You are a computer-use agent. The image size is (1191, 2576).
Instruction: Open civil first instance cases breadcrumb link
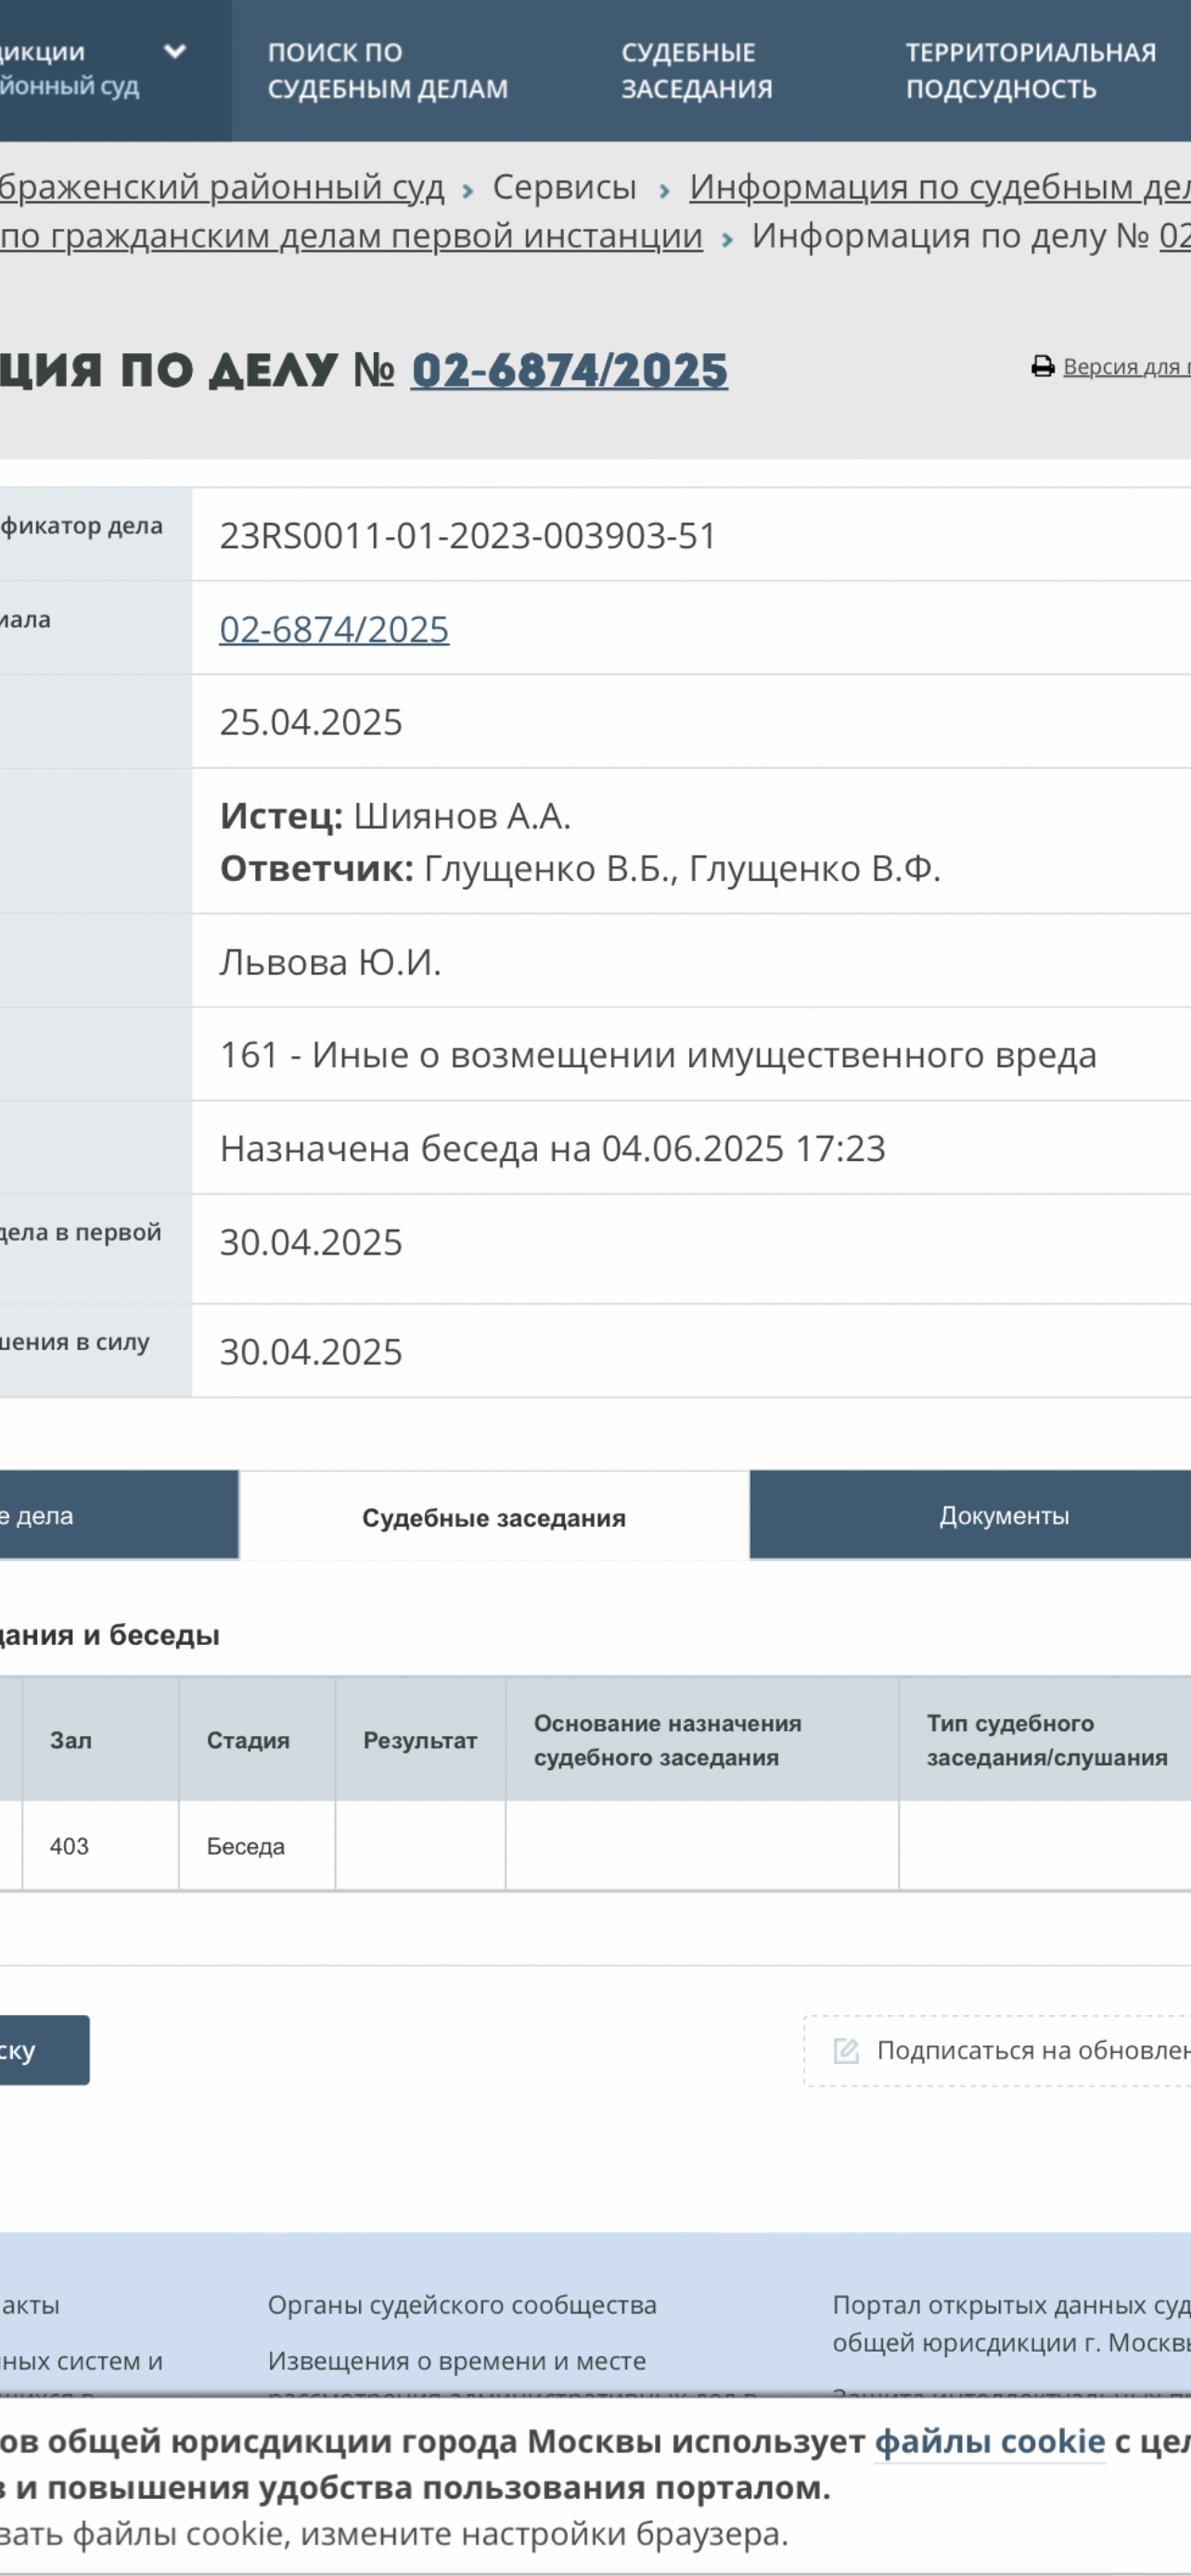pos(351,237)
